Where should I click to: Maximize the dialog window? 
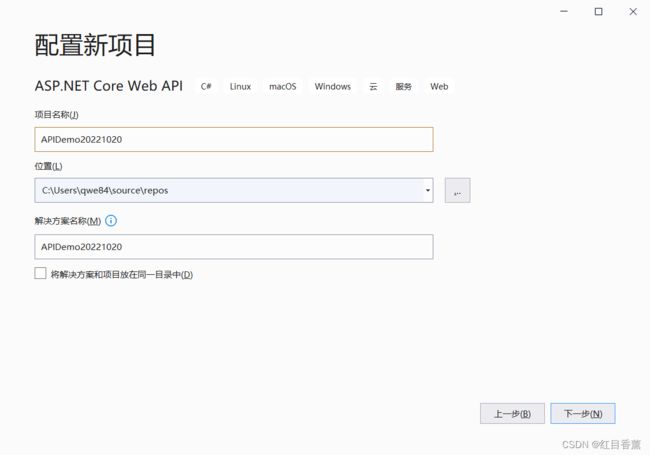[x=599, y=12]
